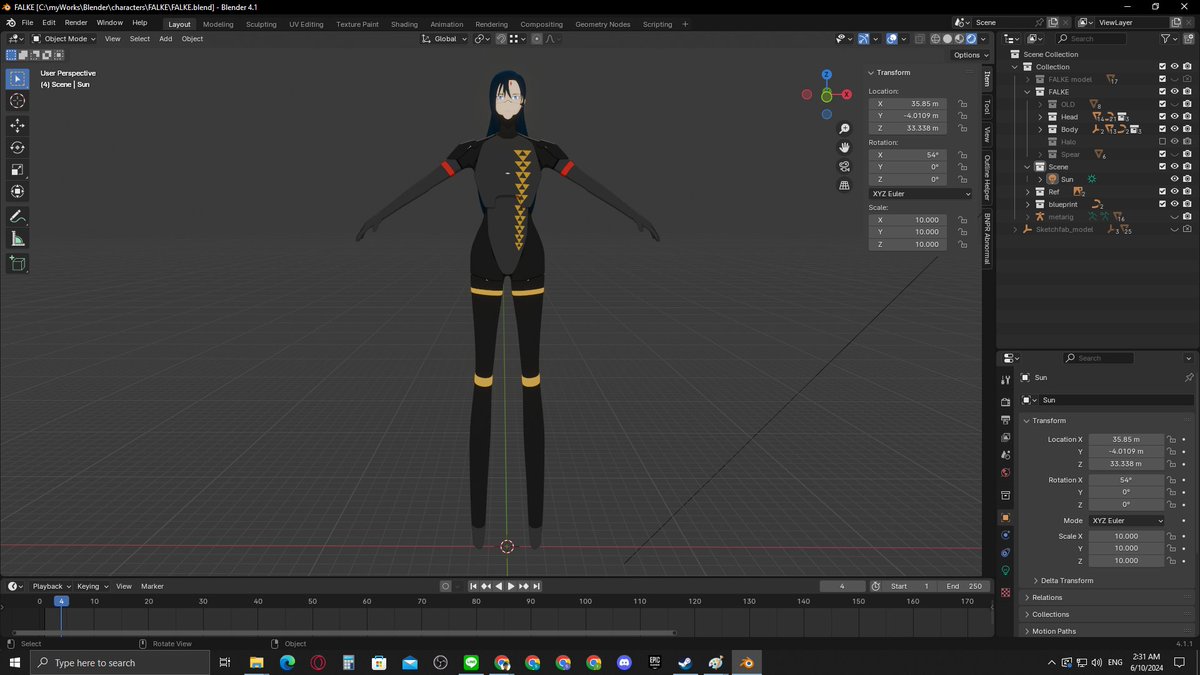The image size is (1200, 675).
Task: Open the File menu
Action: click(x=27, y=23)
